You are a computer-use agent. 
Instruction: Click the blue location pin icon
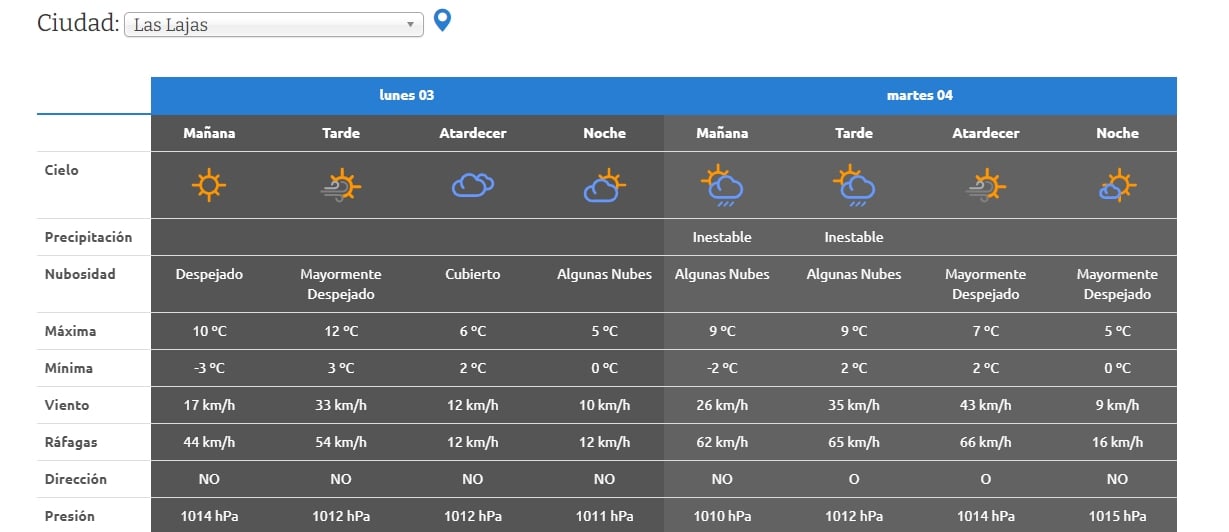[x=442, y=21]
